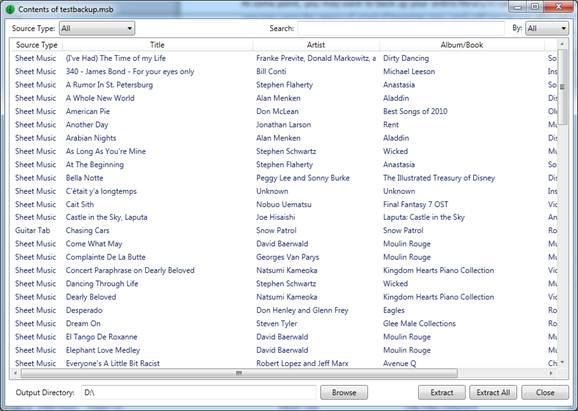Screen dimensions: 578x411
Task: Click album "Glee Male Collections"
Action: pyautogui.click(x=419, y=323)
